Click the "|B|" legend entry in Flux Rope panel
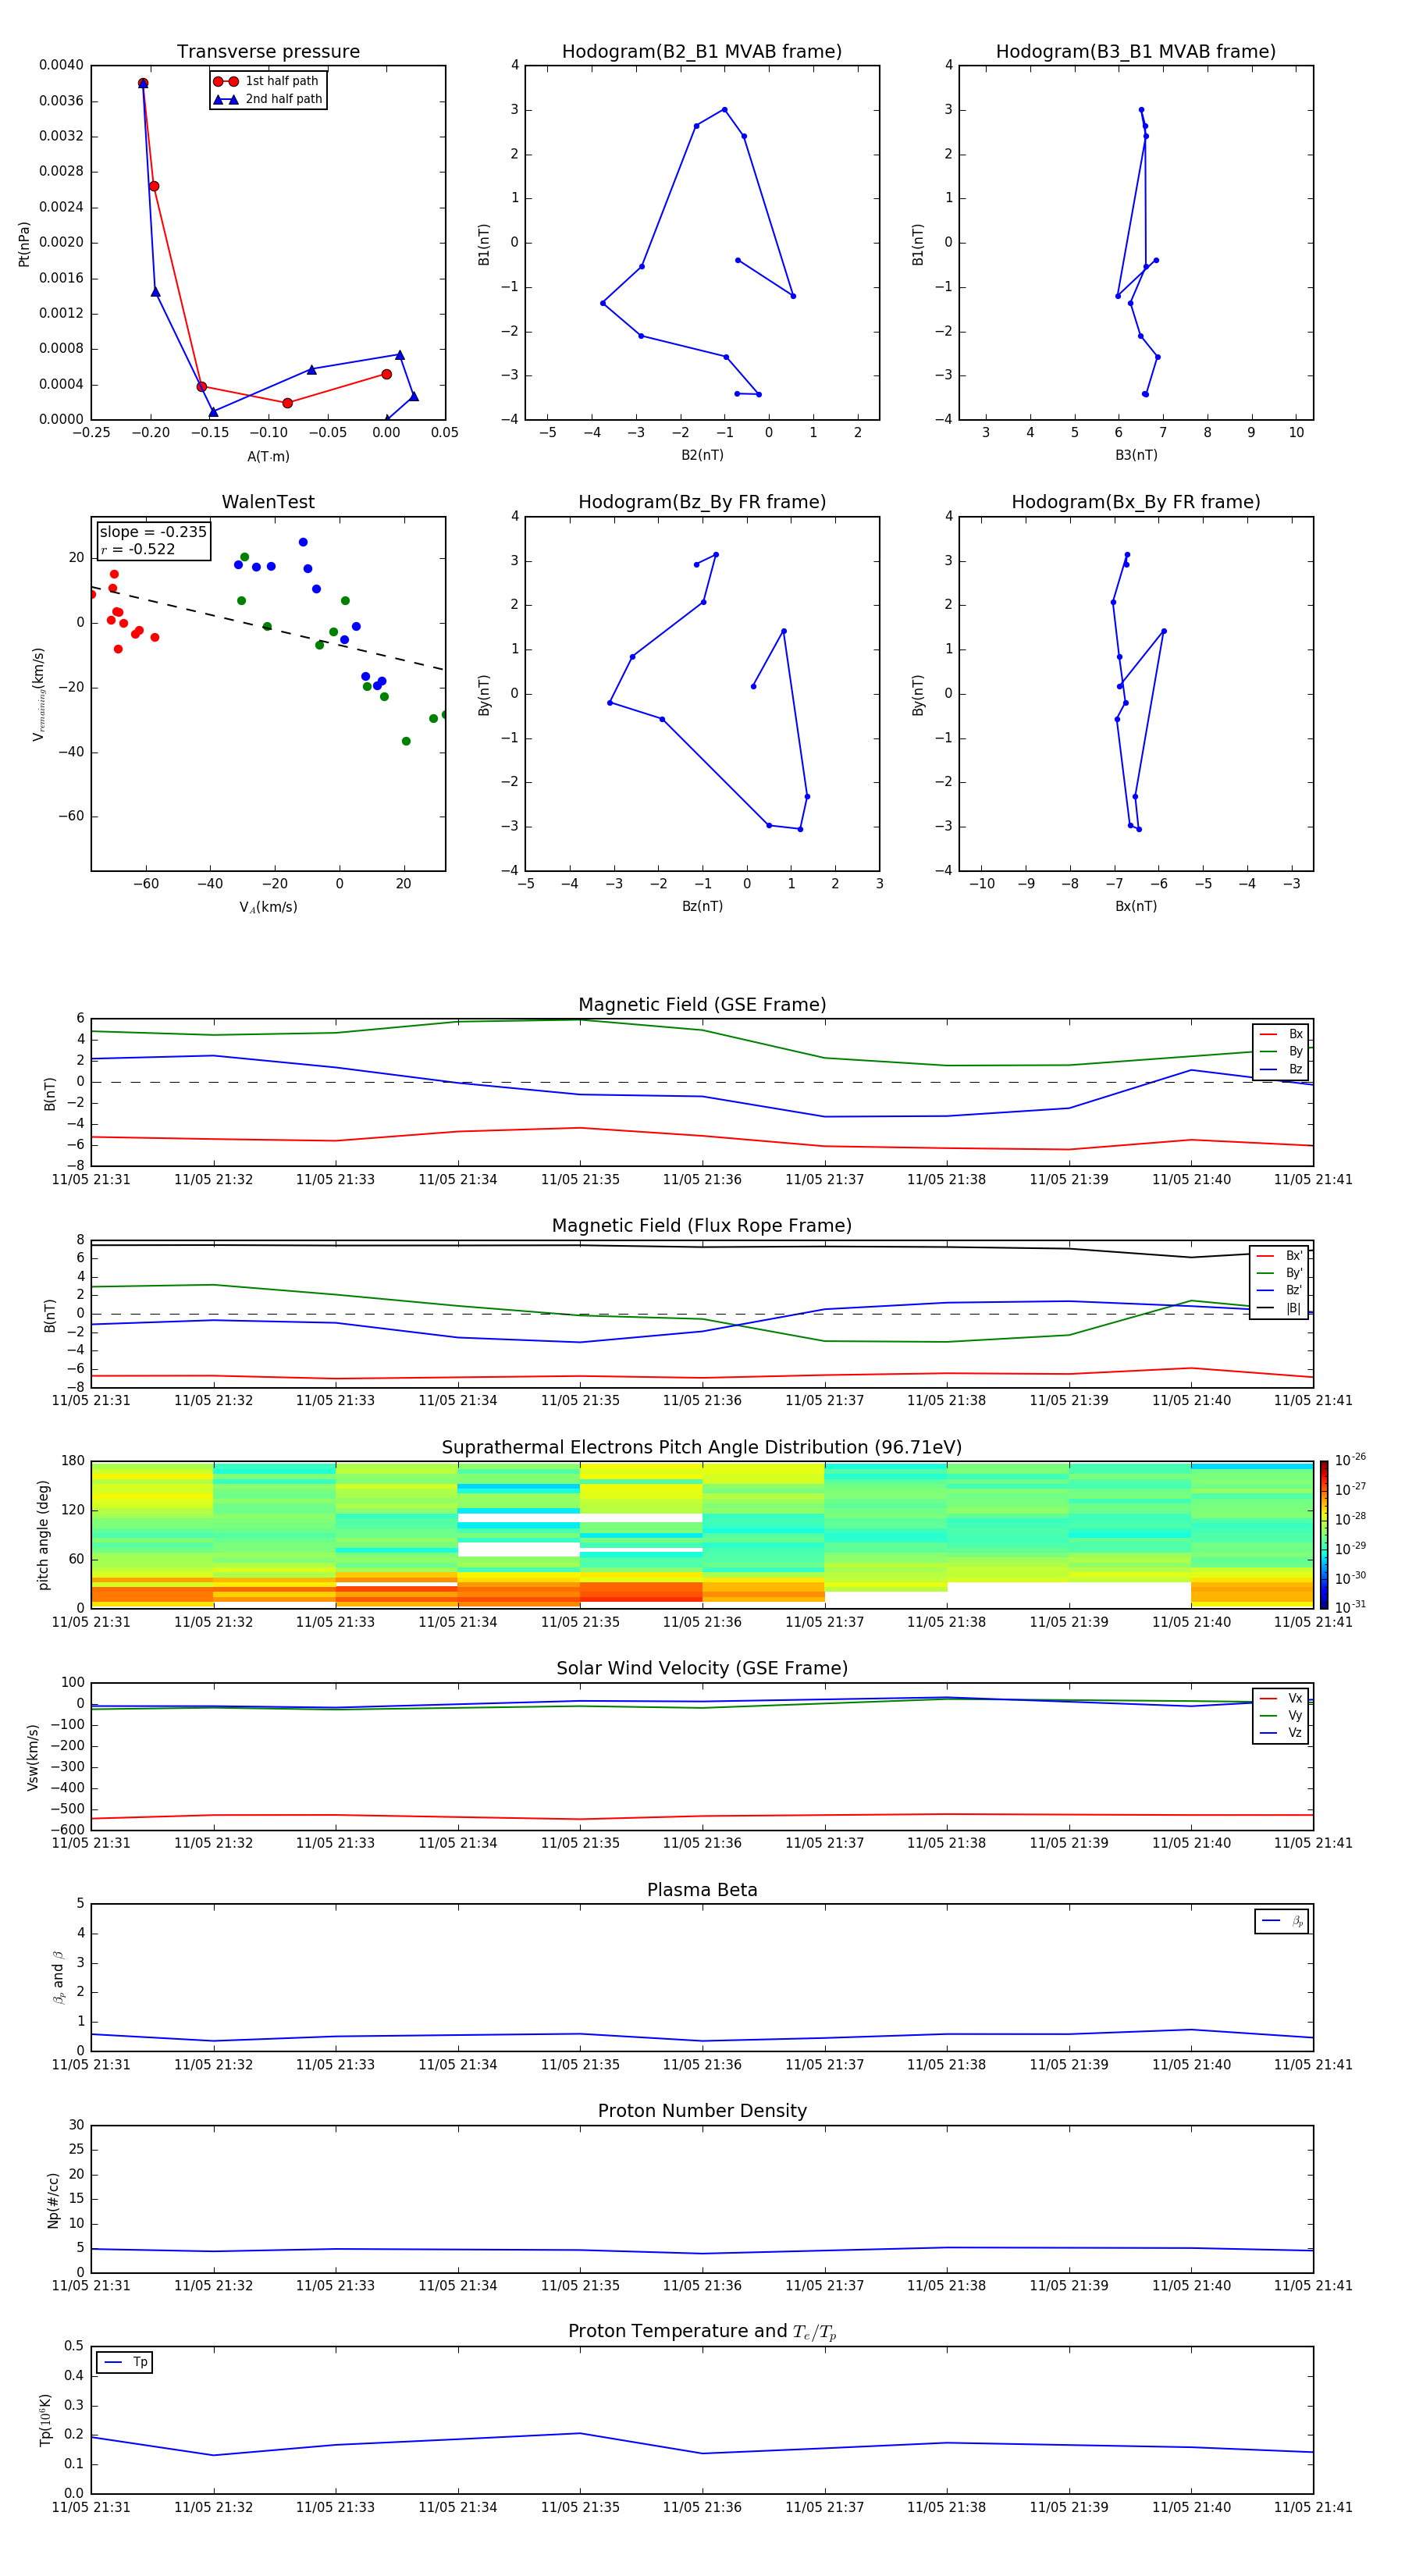 [1280, 1308]
